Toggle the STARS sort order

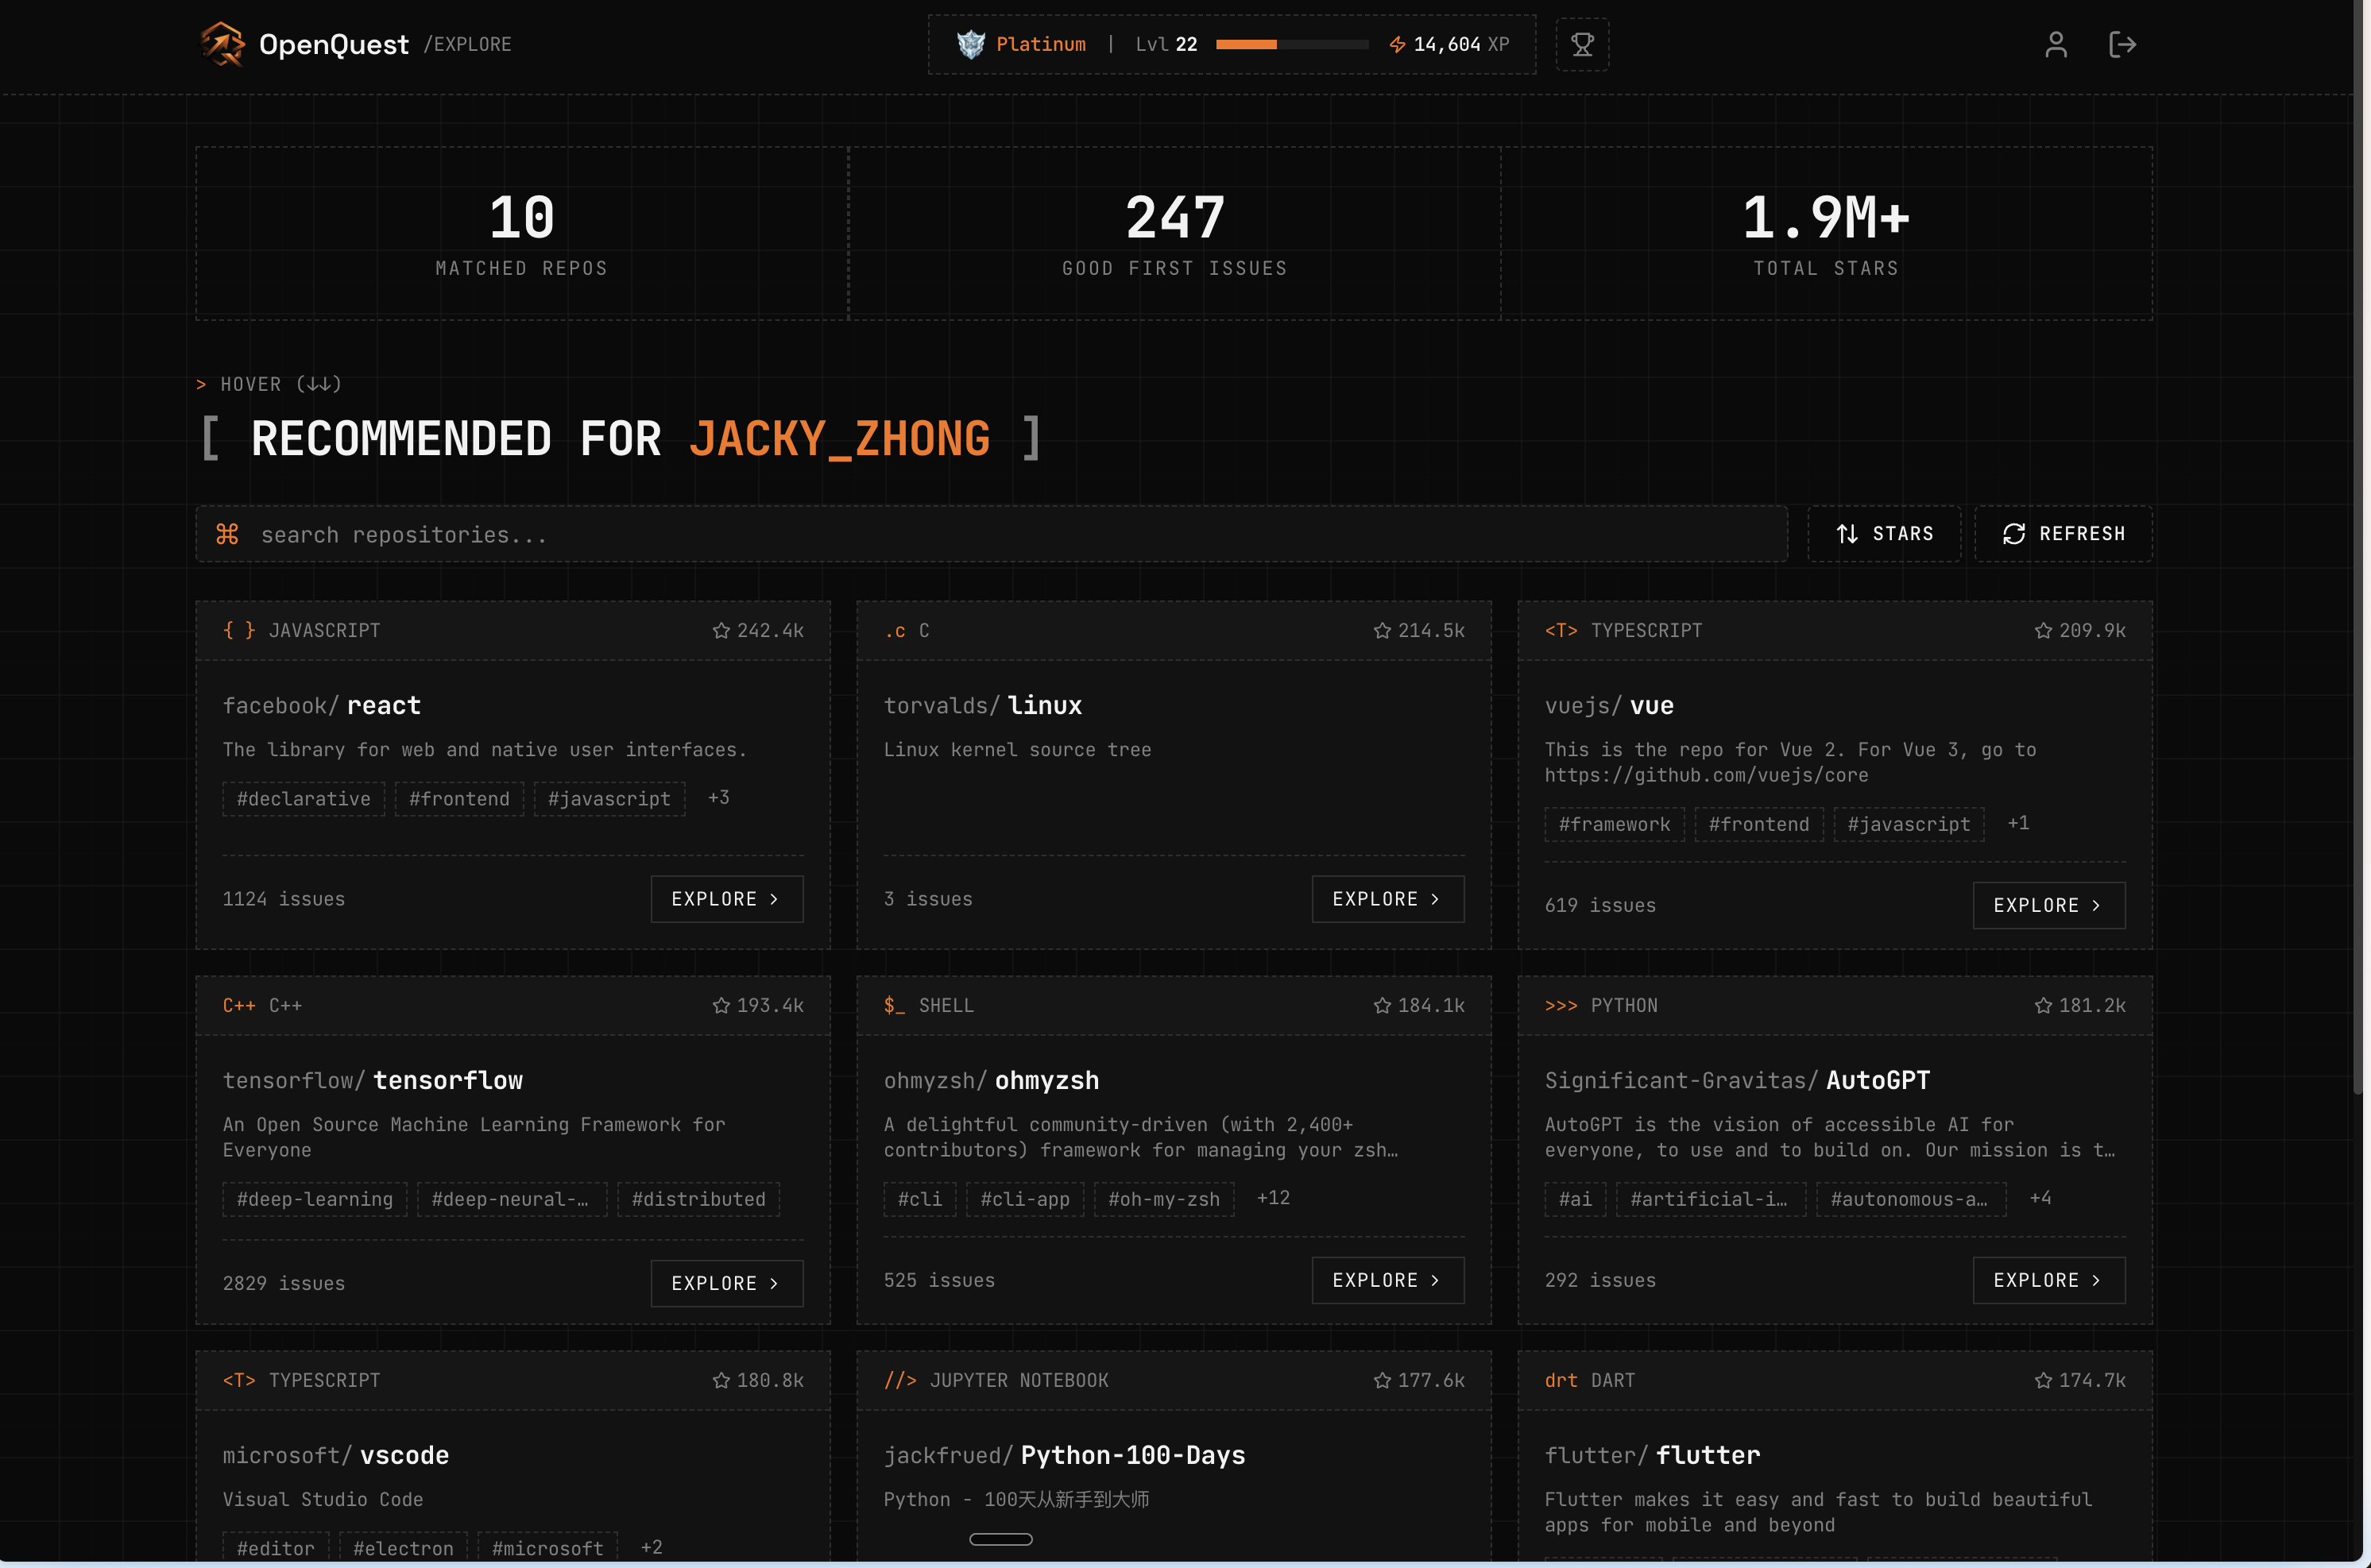(x=1883, y=534)
